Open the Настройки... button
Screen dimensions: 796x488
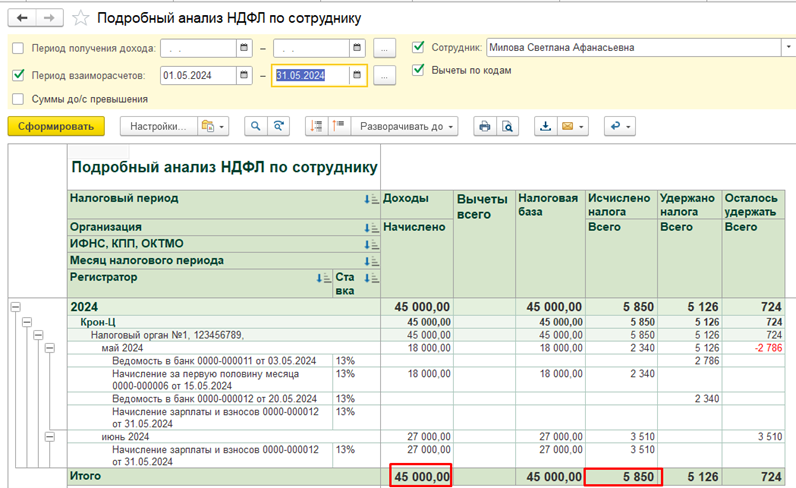pyautogui.click(x=158, y=127)
